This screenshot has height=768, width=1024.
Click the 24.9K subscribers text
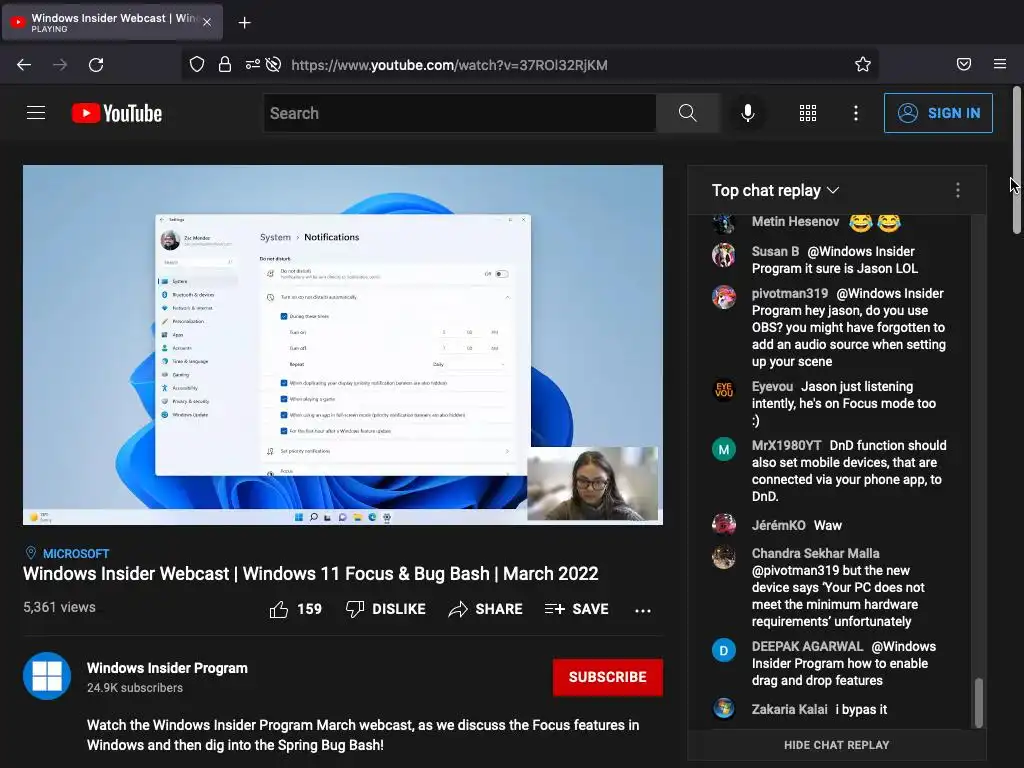pos(135,688)
